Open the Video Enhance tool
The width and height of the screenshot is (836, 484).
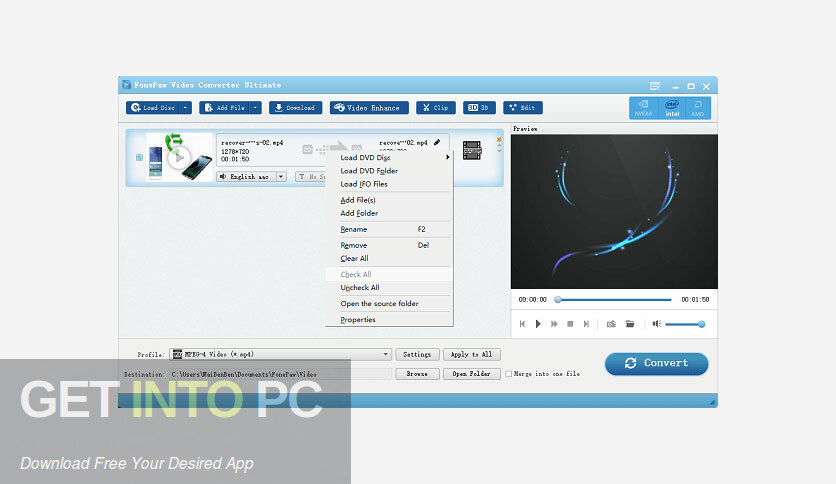tap(369, 108)
